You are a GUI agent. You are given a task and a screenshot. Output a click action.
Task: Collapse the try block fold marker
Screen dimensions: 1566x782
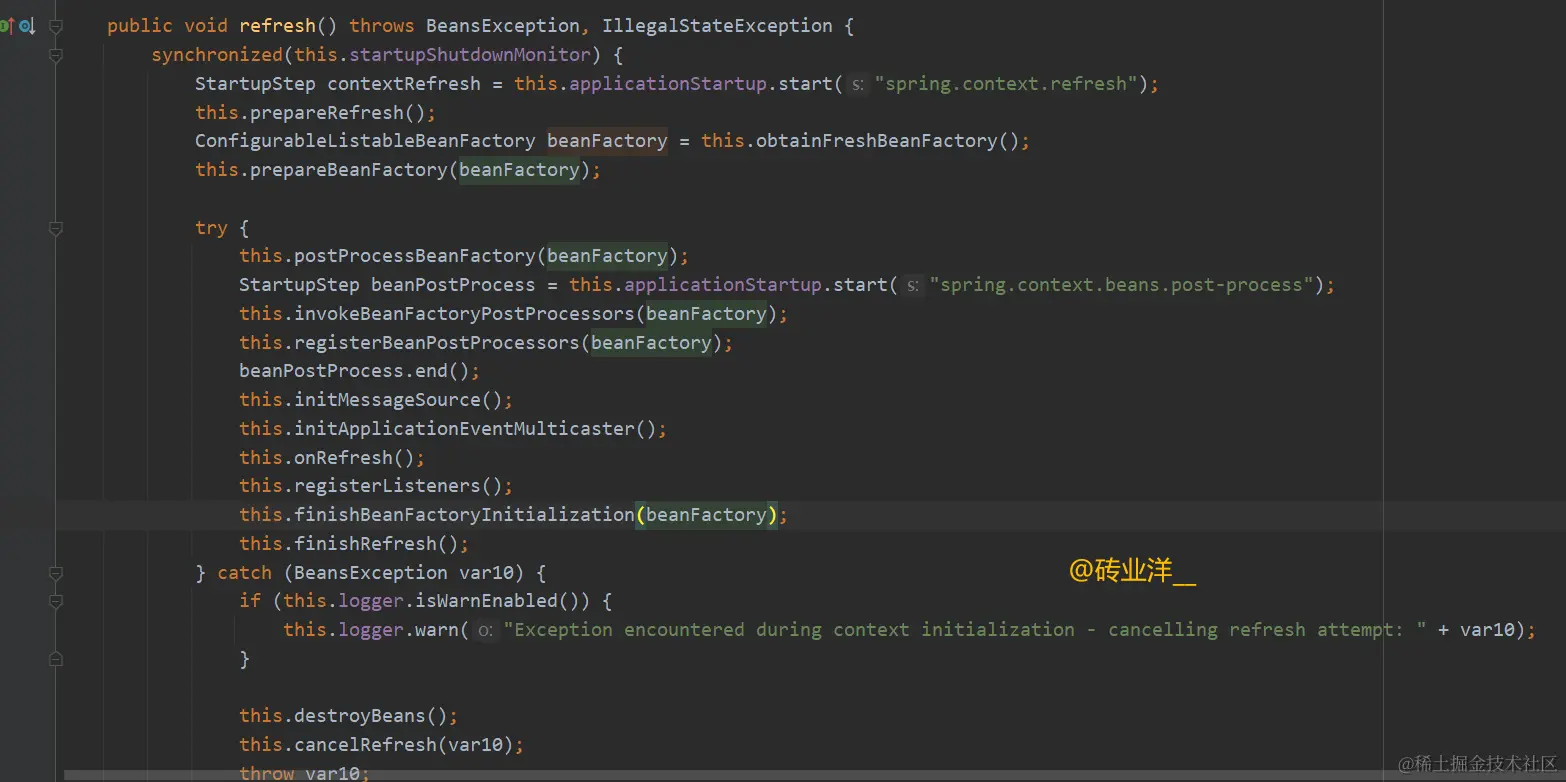pos(56,228)
